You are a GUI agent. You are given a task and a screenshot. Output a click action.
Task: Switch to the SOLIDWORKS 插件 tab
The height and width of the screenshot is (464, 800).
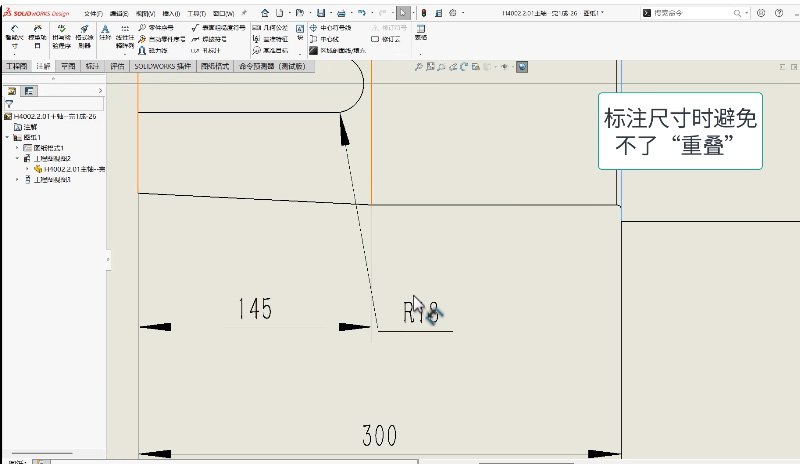[x=163, y=66]
